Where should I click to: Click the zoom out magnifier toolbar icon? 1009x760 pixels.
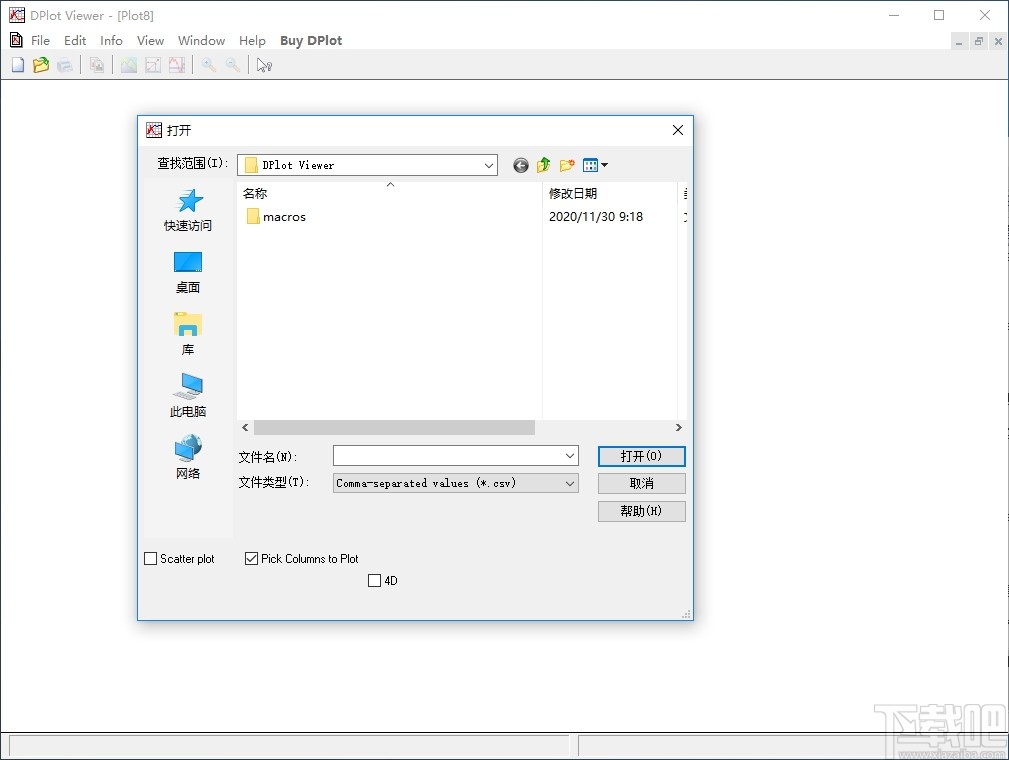[232, 64]
